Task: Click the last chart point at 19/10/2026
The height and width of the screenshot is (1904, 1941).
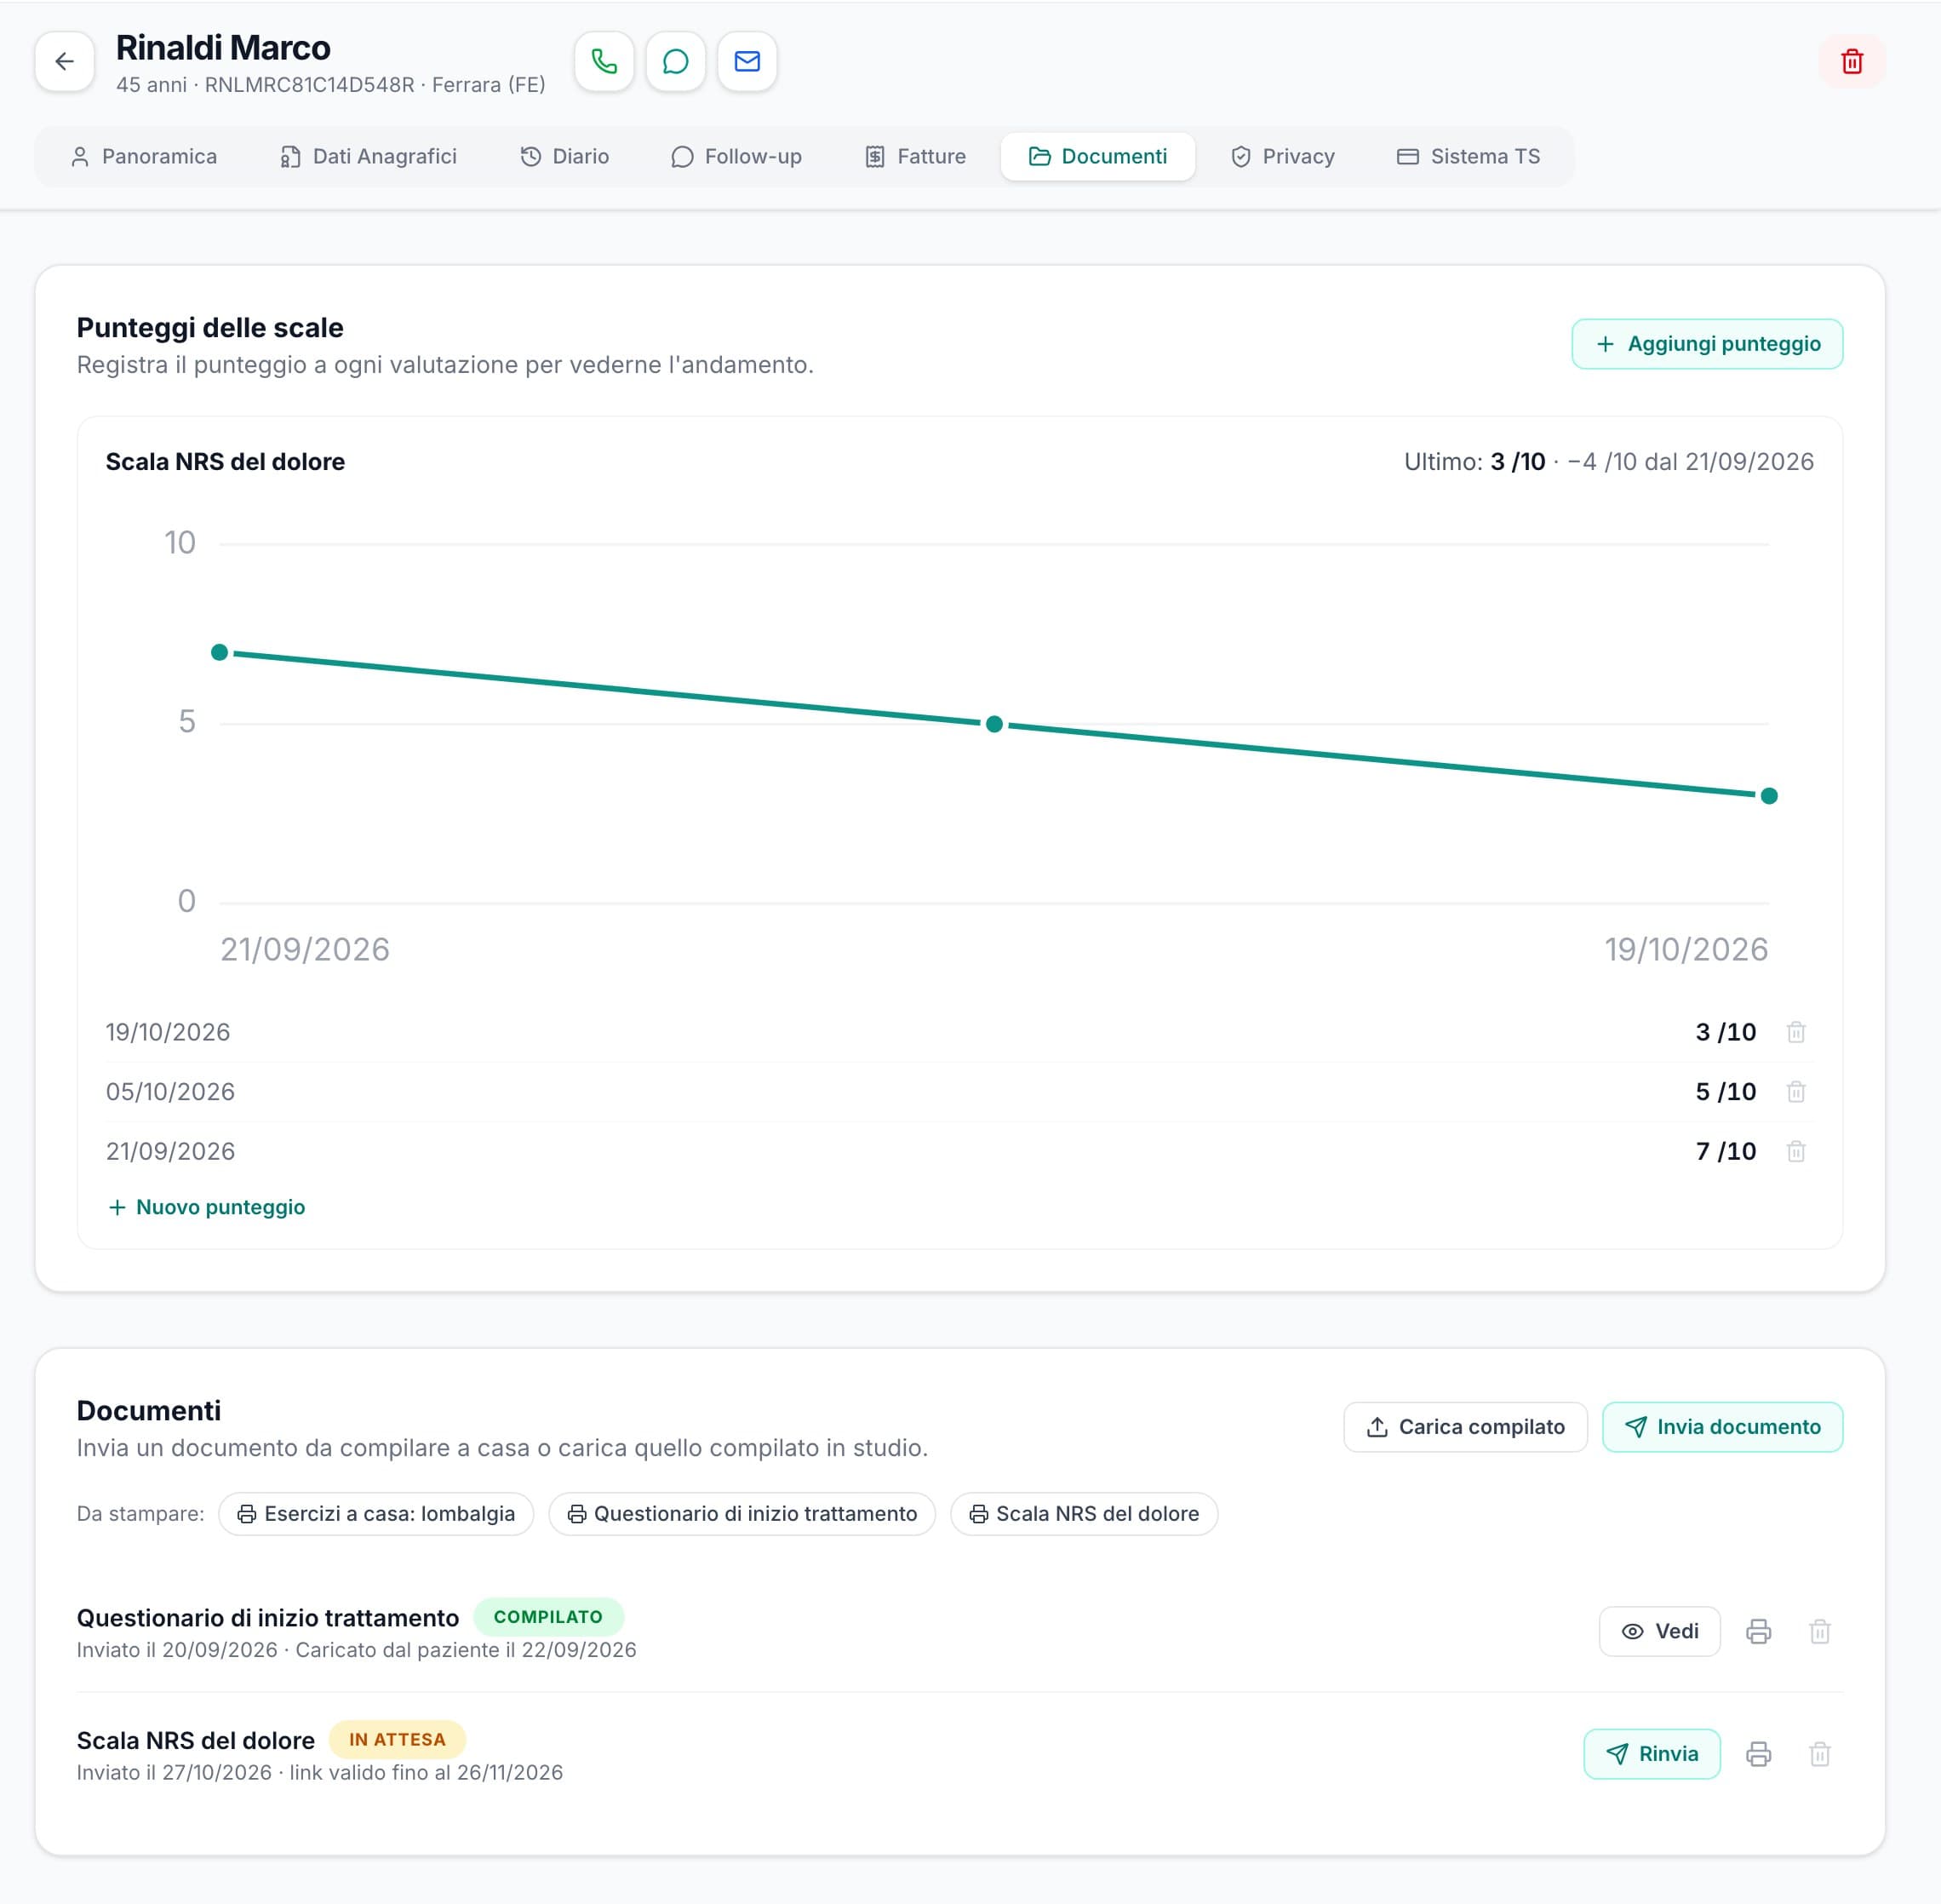Action: tap(1769, 796)
